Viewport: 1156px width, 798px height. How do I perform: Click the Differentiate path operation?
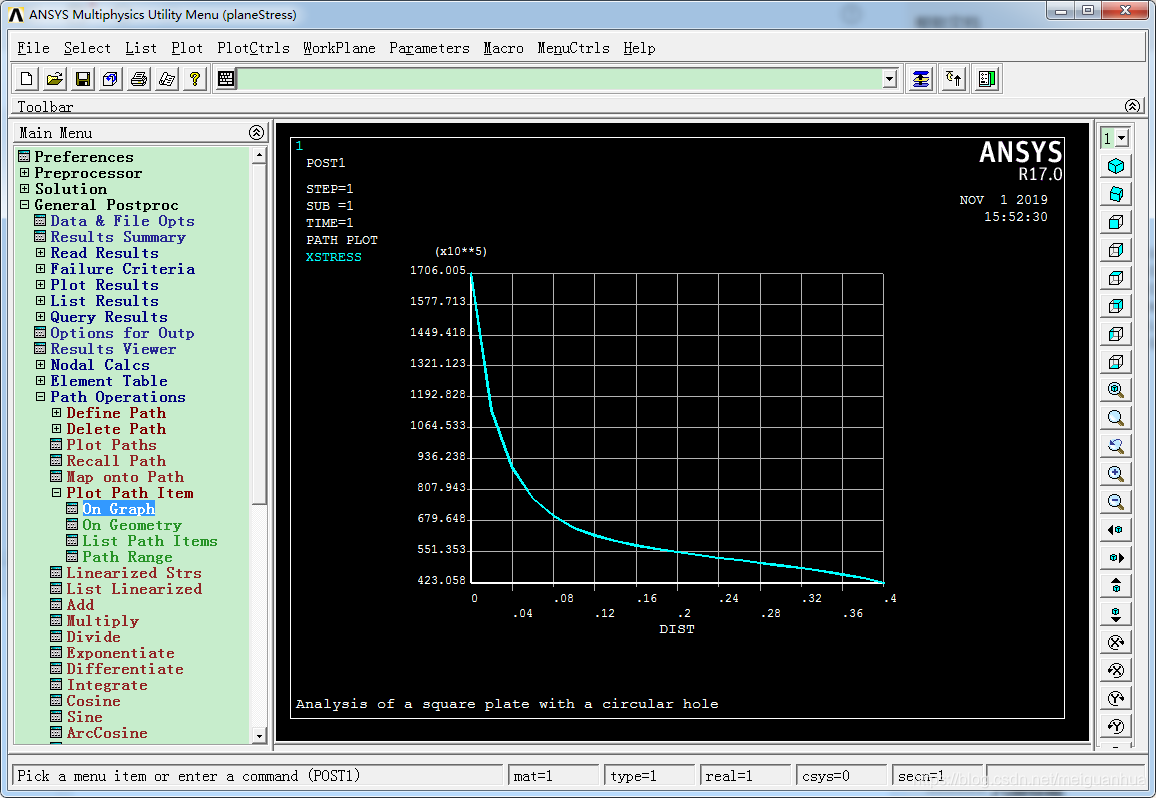[x=125, y=669]
